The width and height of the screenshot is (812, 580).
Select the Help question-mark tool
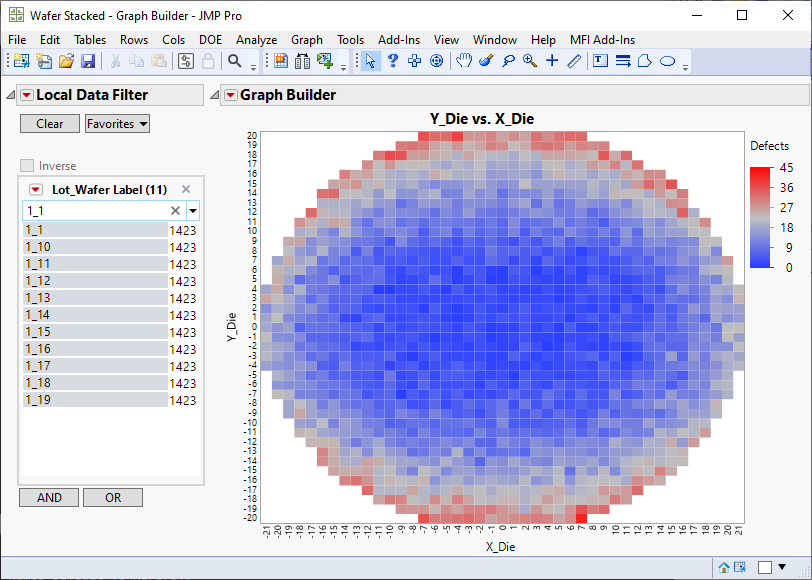point(393,61)
